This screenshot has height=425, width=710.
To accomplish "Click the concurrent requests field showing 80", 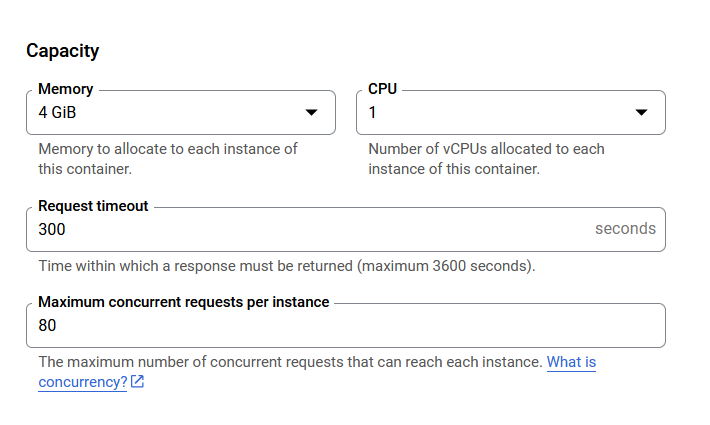I will click(345, 325).
